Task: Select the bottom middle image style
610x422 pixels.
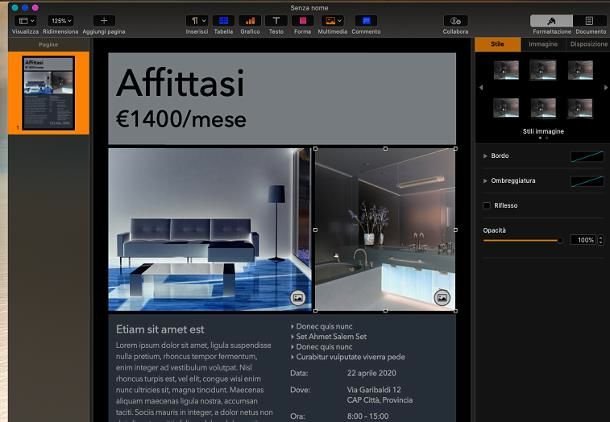Action: click(x=543, y=108)
